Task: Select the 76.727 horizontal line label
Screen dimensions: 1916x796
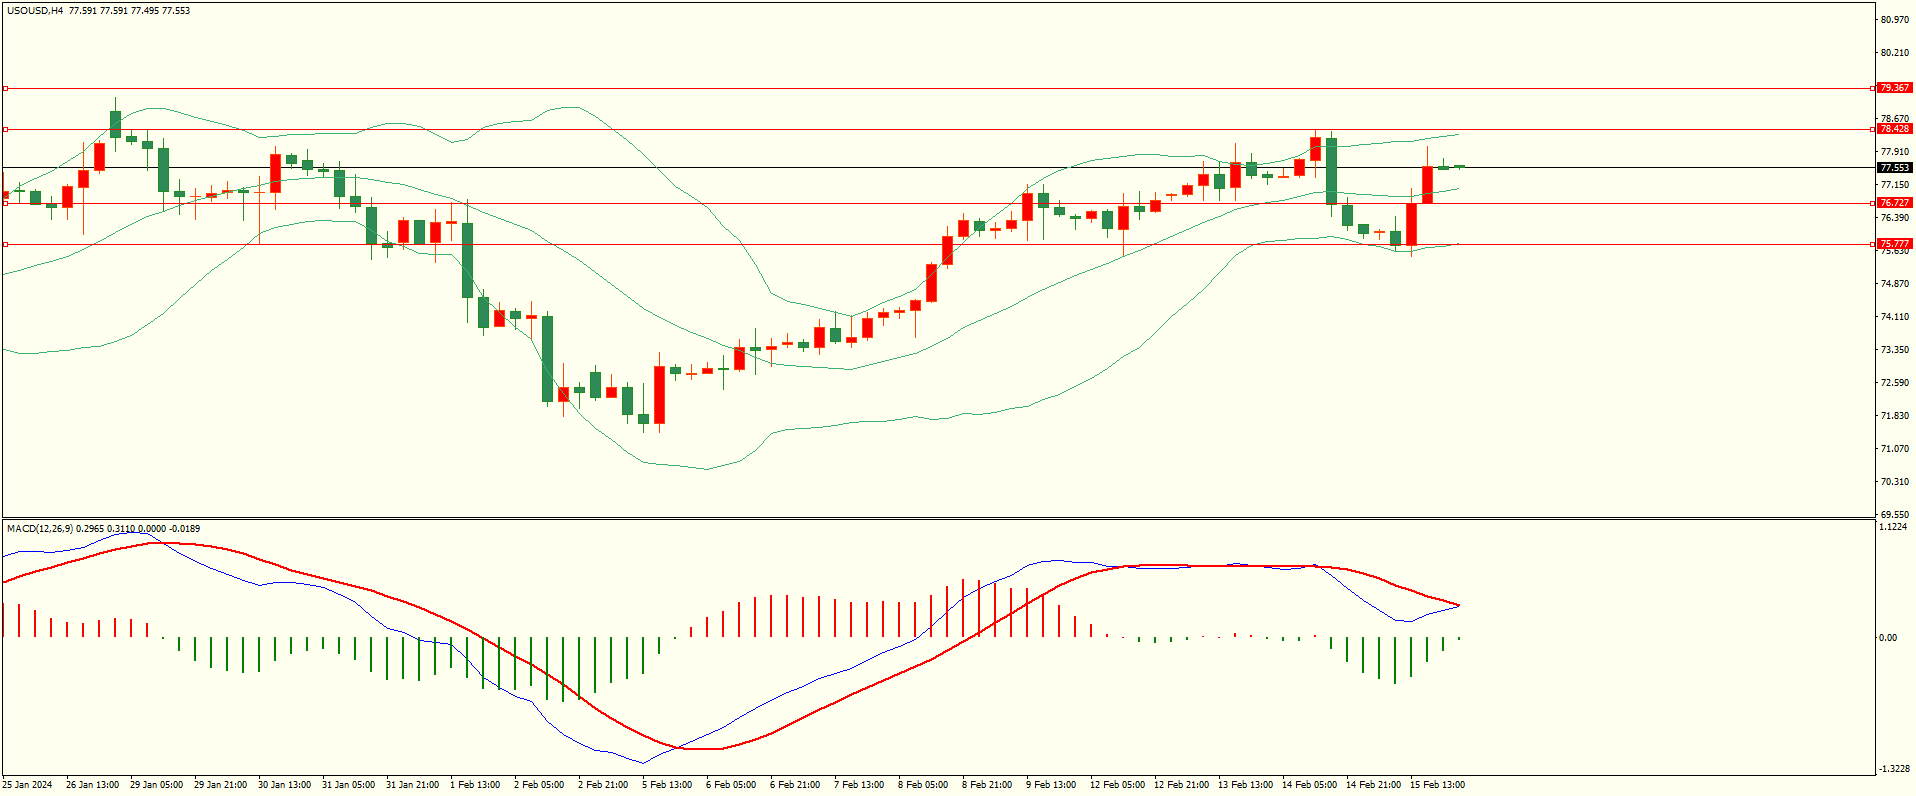Action: [x=1894, y=203]
